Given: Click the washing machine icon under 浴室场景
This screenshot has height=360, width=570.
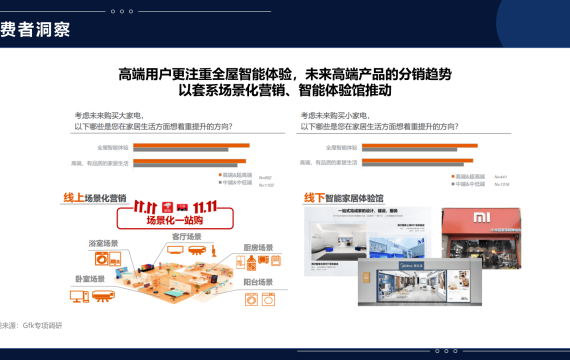Looking at the screenshot, I should click(x=101, y=259).
